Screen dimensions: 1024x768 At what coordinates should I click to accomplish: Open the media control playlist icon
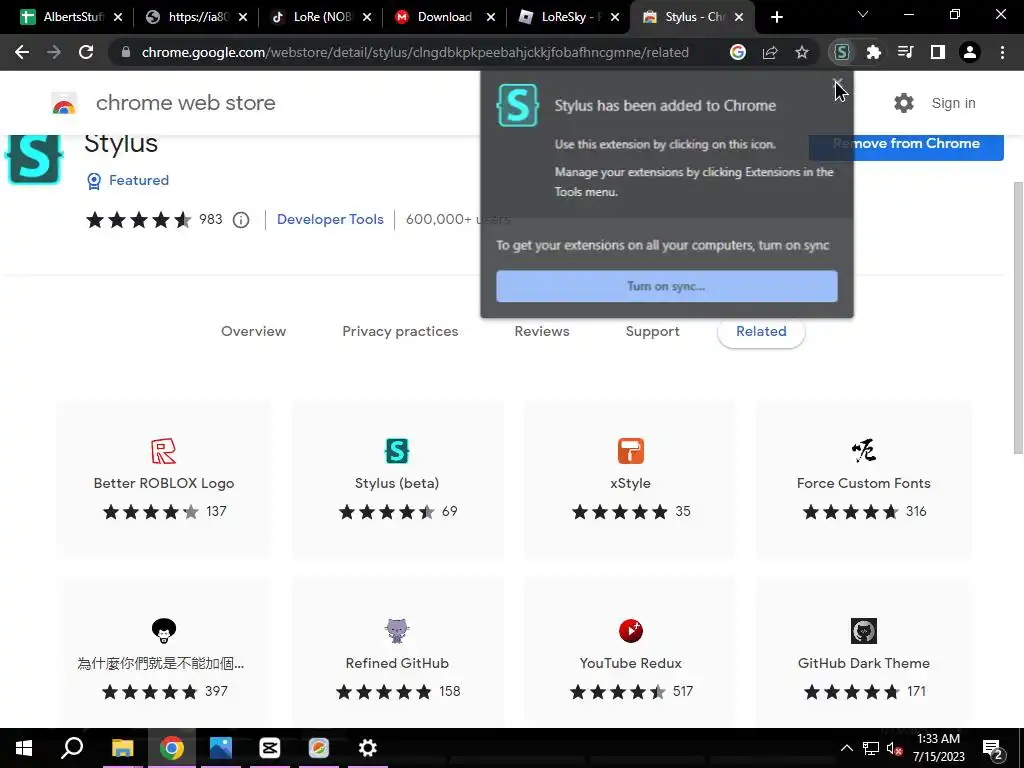[905, 52]
